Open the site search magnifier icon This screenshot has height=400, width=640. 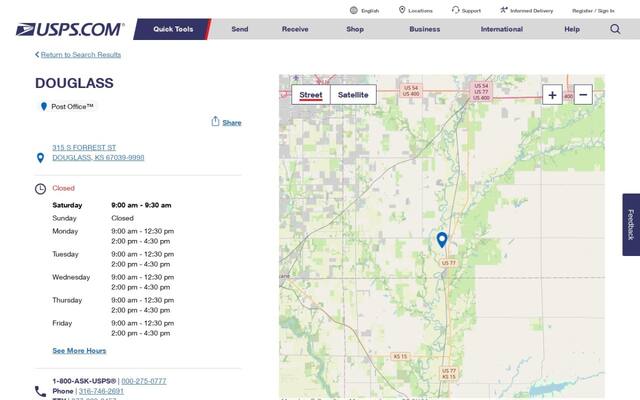(615, 29)
